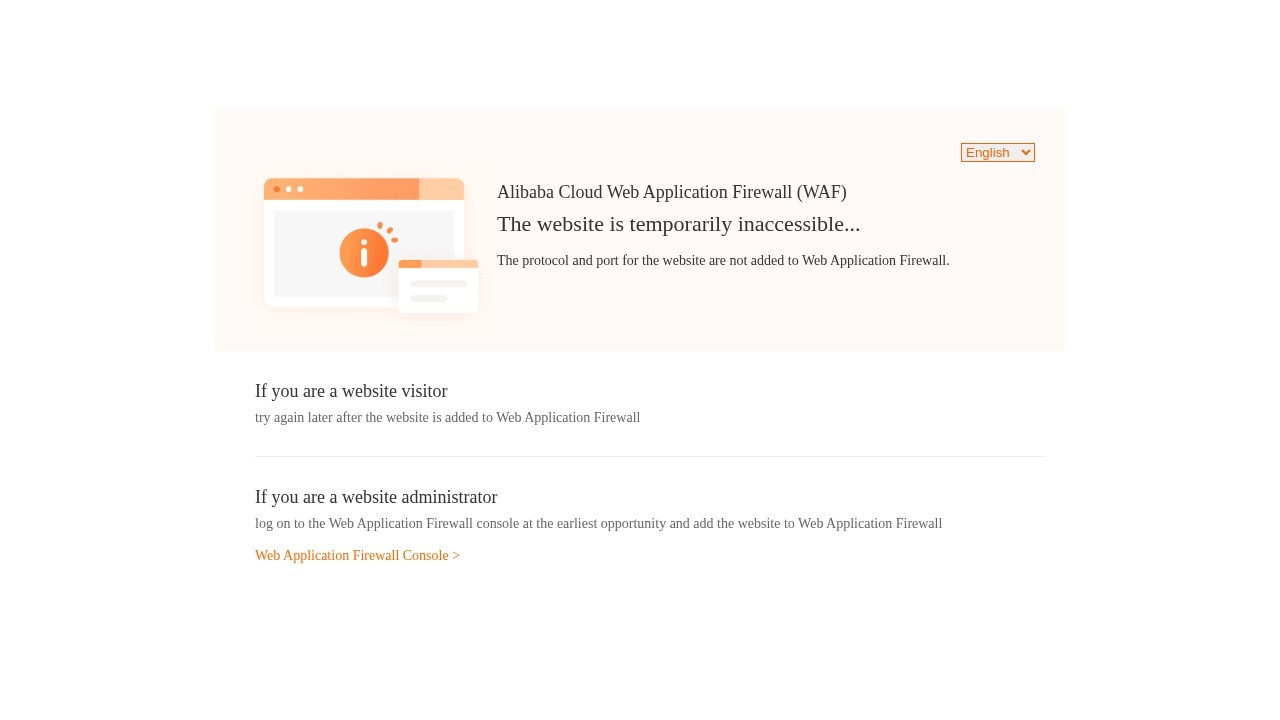Click the small overlay card in the illustration

tap(438, 288)
